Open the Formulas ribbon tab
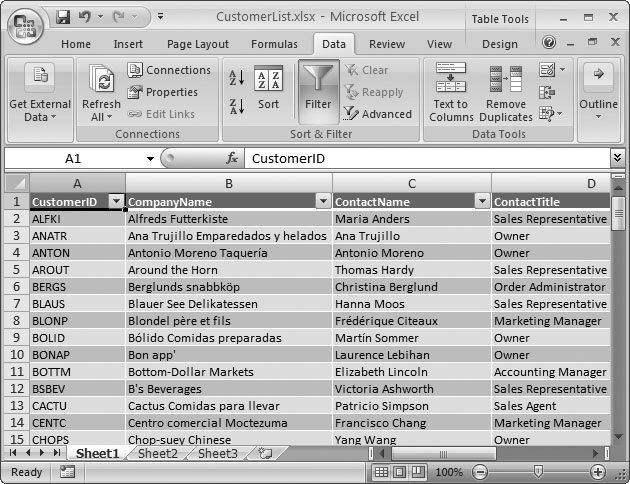The image size is (630, 484). (274, 44)
